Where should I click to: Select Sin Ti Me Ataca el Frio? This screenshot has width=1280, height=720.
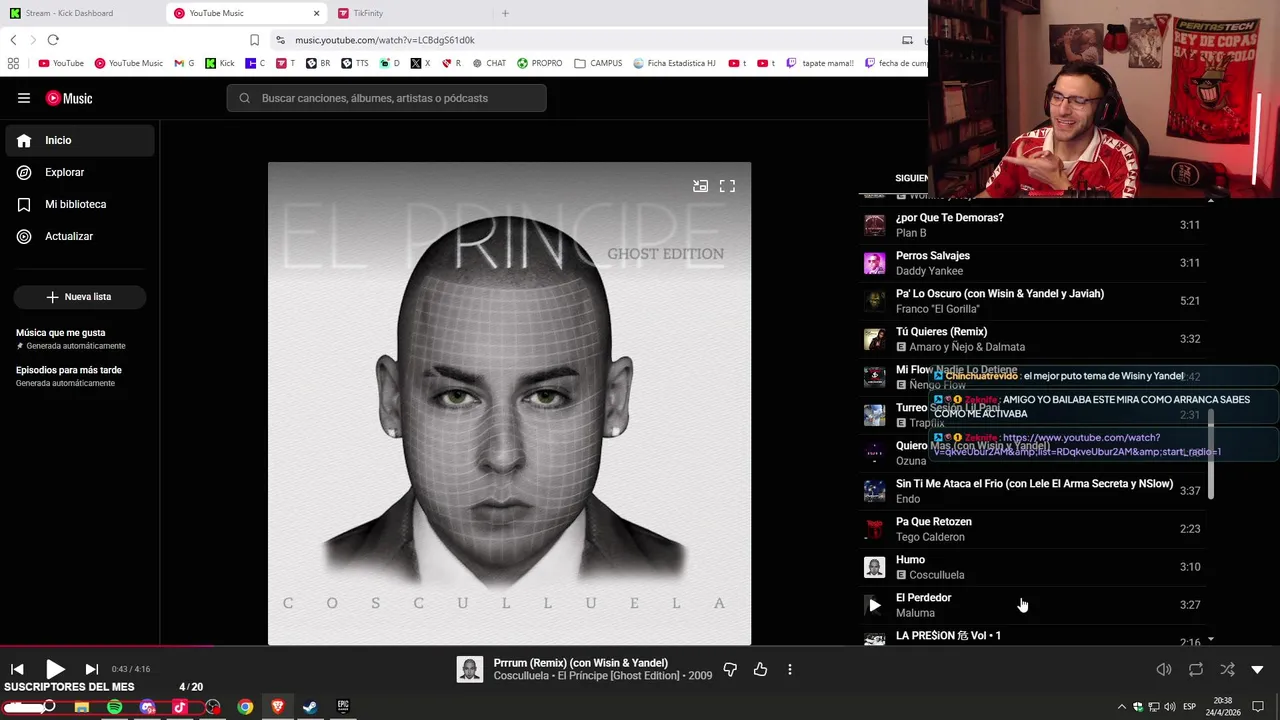tap(1035, 491)
